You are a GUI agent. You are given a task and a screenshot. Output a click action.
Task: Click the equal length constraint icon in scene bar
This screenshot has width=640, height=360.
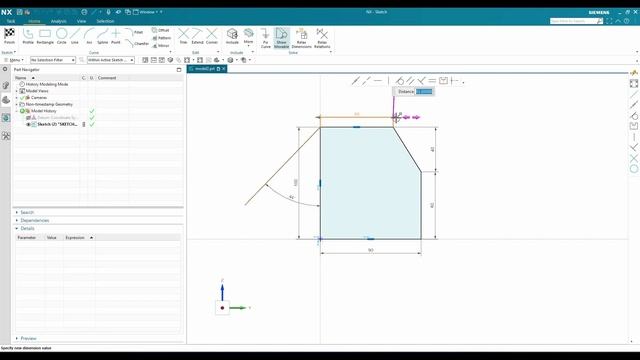pyautogui.click(x=432, y=81)
